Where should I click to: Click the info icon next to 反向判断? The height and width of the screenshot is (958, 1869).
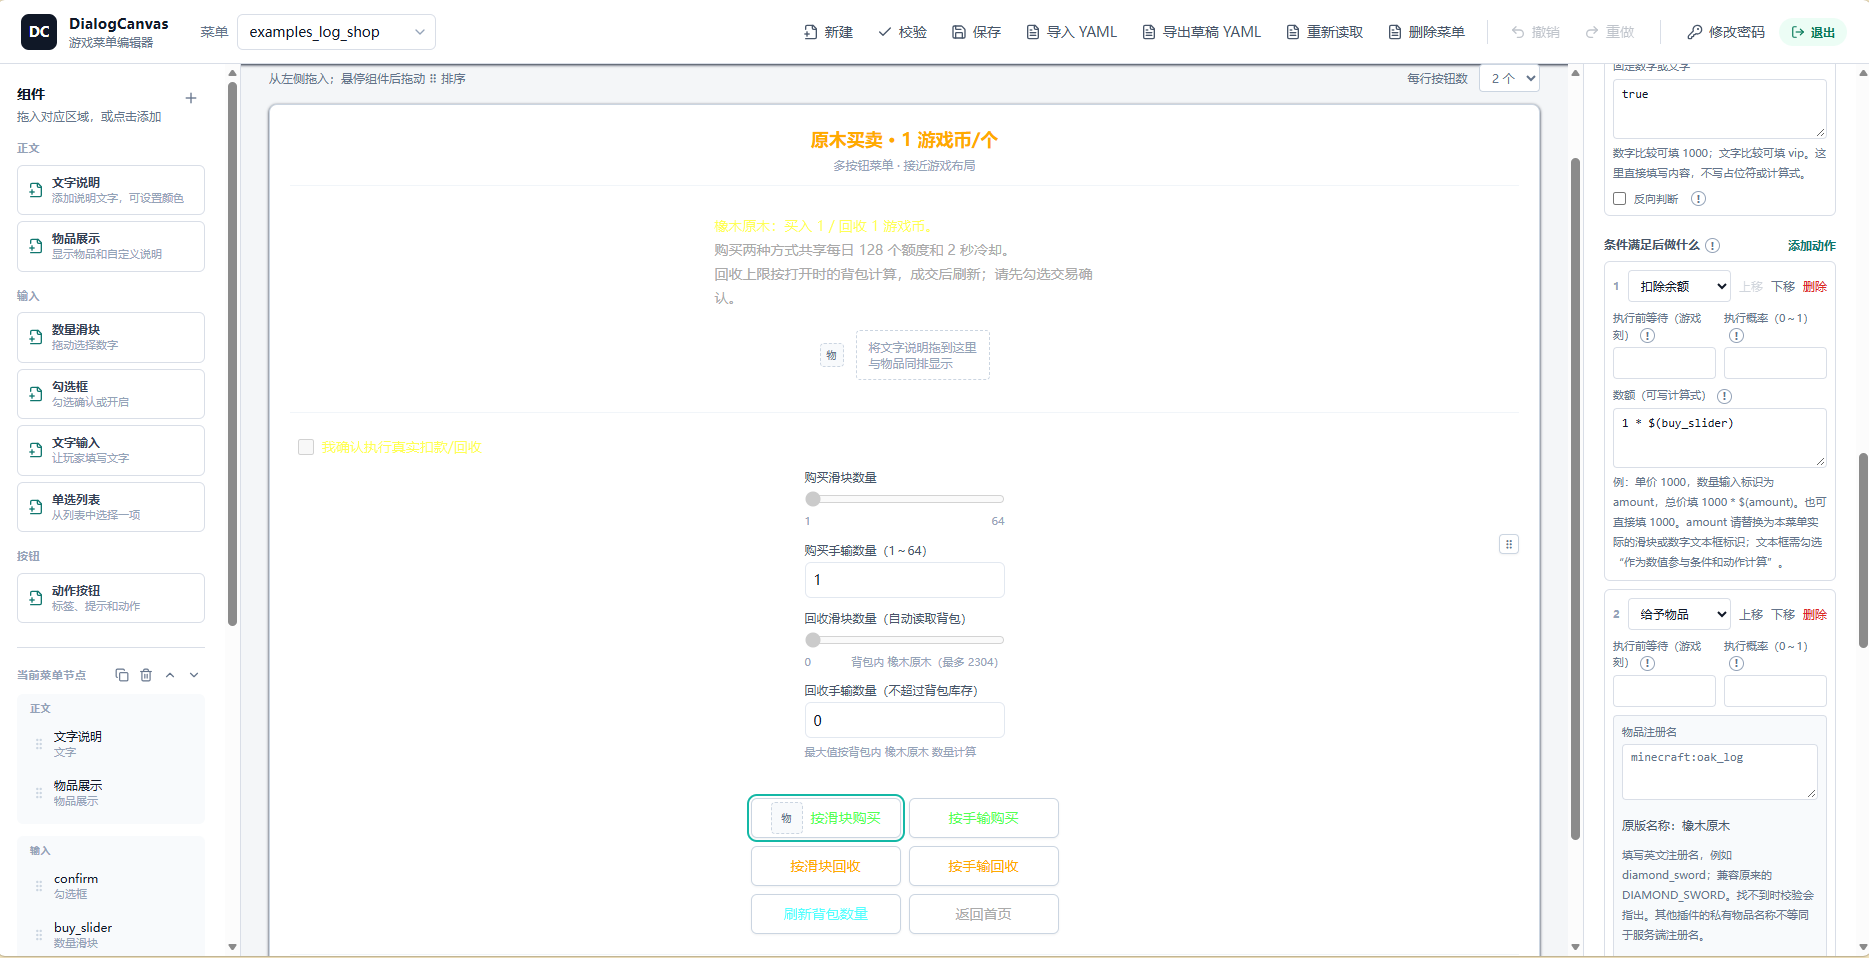point(1698,199)
